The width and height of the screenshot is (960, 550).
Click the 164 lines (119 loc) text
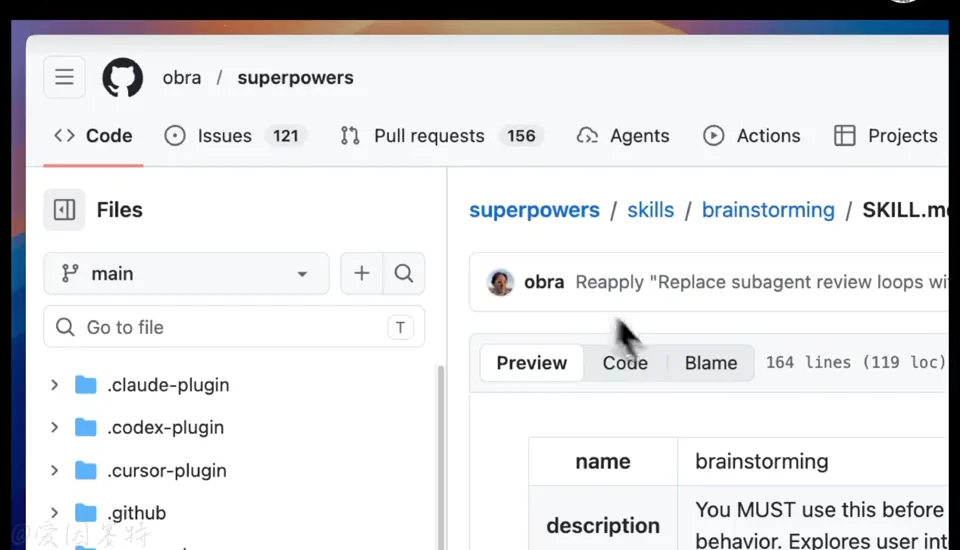856,362
